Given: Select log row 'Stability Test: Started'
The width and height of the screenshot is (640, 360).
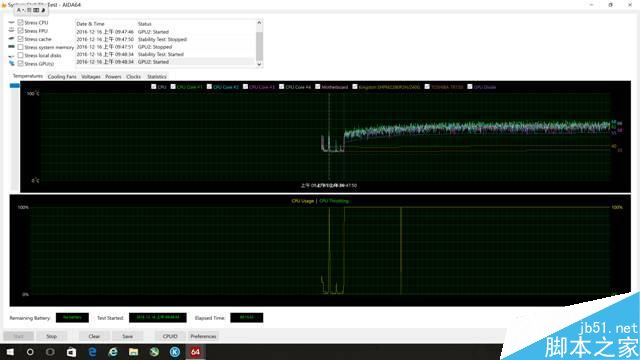Looking at the screenshot, I should click(x=165, y=54).
